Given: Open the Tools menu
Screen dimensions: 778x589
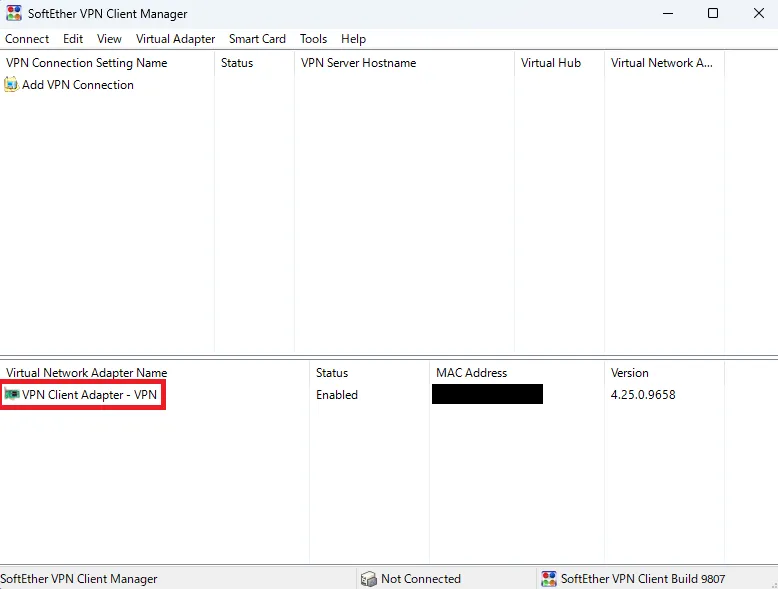Looking at the screenshot, I should click(313, 39).
